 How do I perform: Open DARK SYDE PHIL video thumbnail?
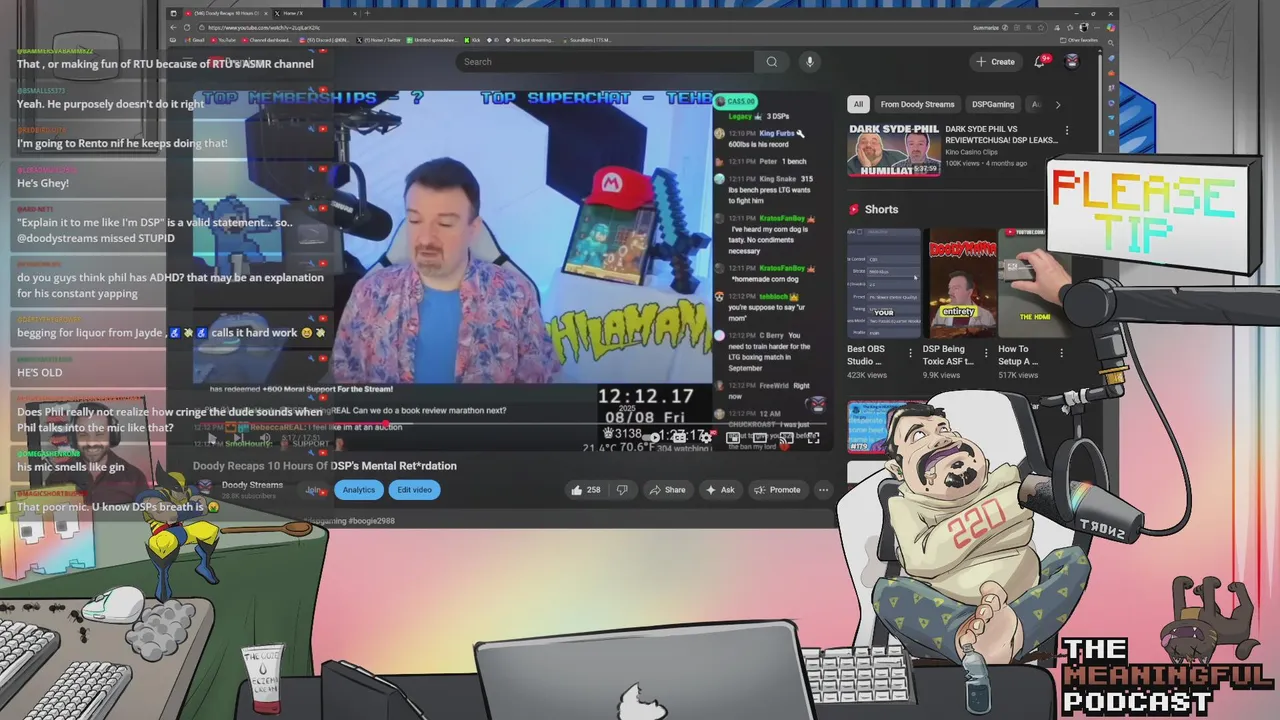893,149
